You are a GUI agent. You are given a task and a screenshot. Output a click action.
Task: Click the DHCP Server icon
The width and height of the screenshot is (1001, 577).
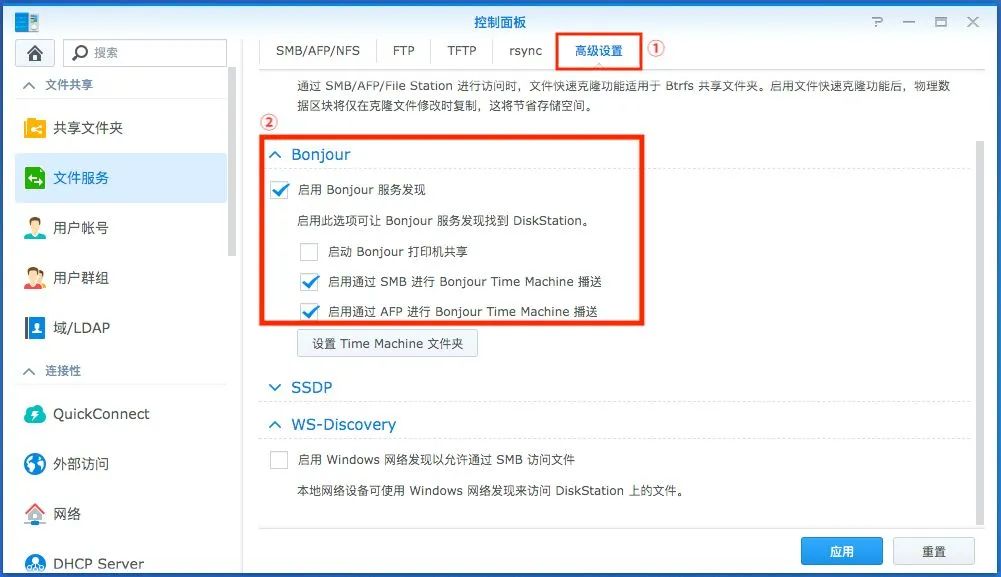(x=34, y=564)
